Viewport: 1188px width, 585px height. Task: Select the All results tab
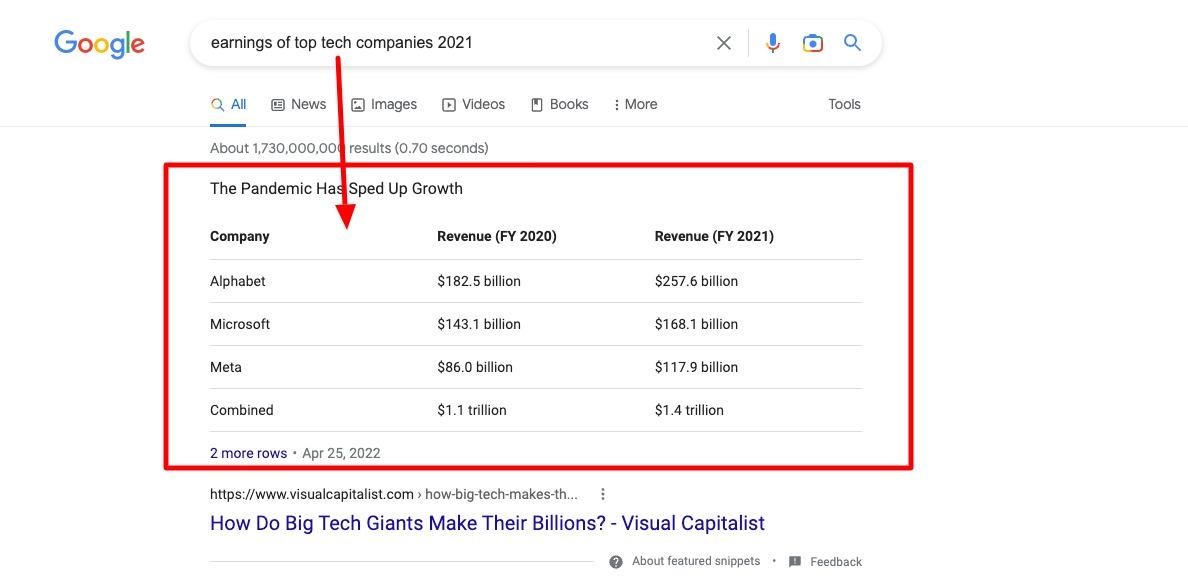228,105
